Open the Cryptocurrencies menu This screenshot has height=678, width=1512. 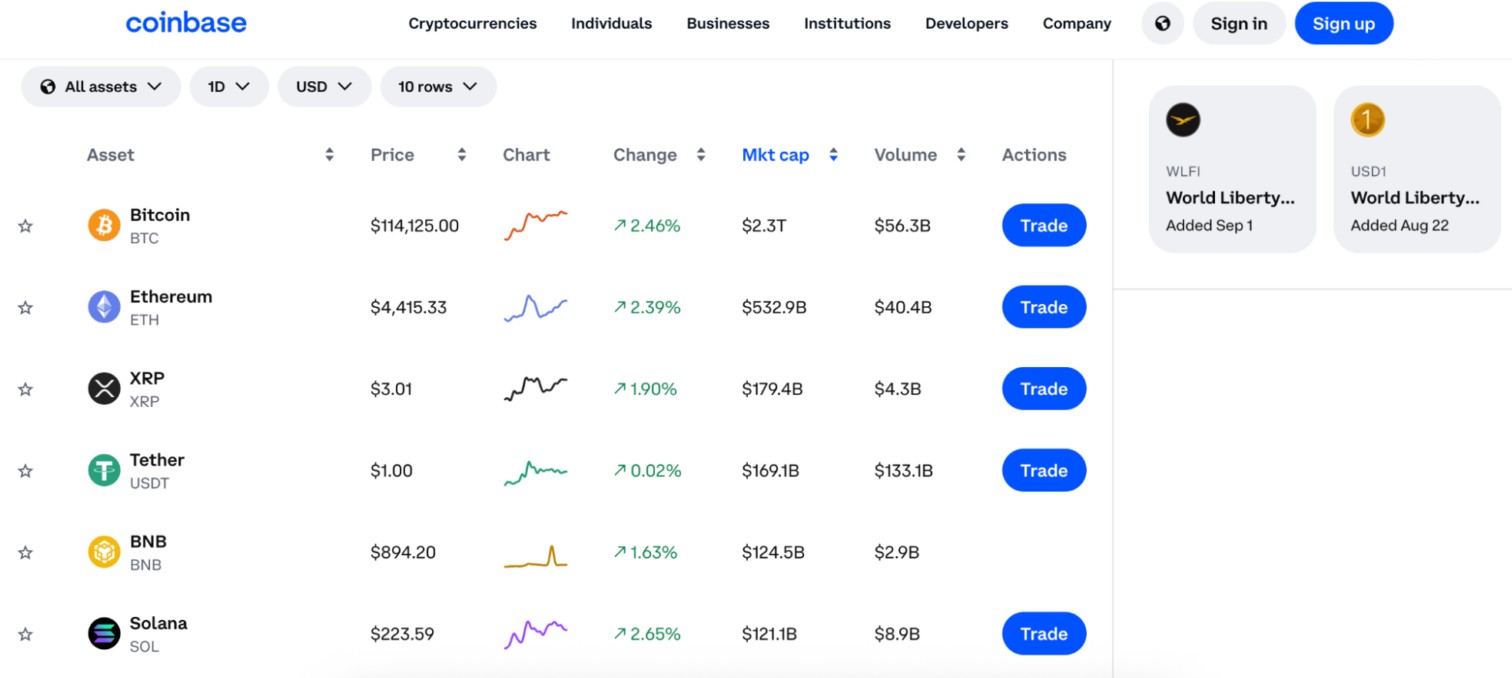tap(472, 23)
